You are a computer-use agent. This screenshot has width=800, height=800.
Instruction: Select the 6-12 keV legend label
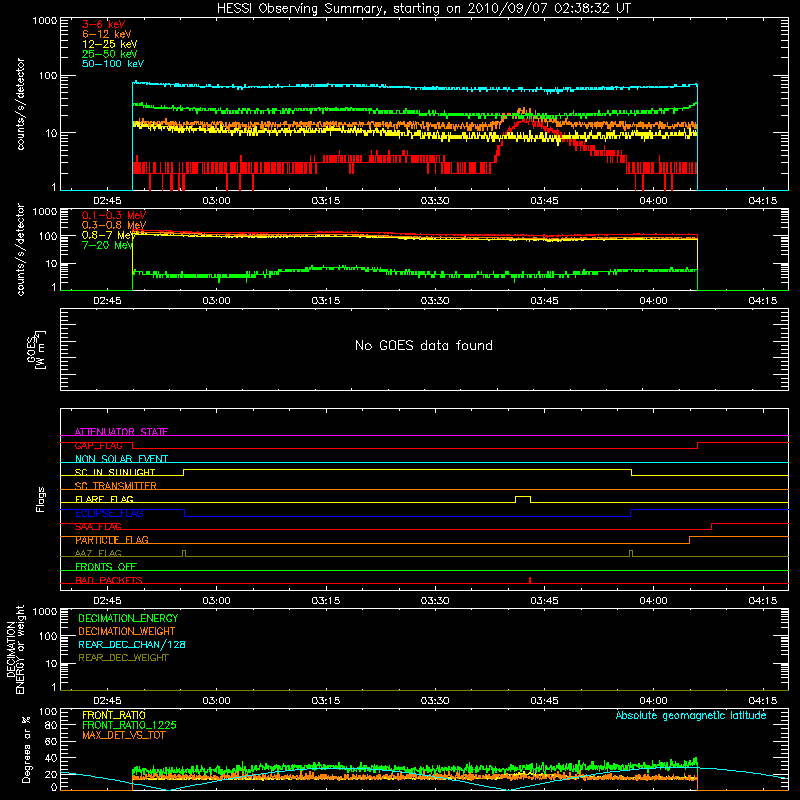[107, 34]
